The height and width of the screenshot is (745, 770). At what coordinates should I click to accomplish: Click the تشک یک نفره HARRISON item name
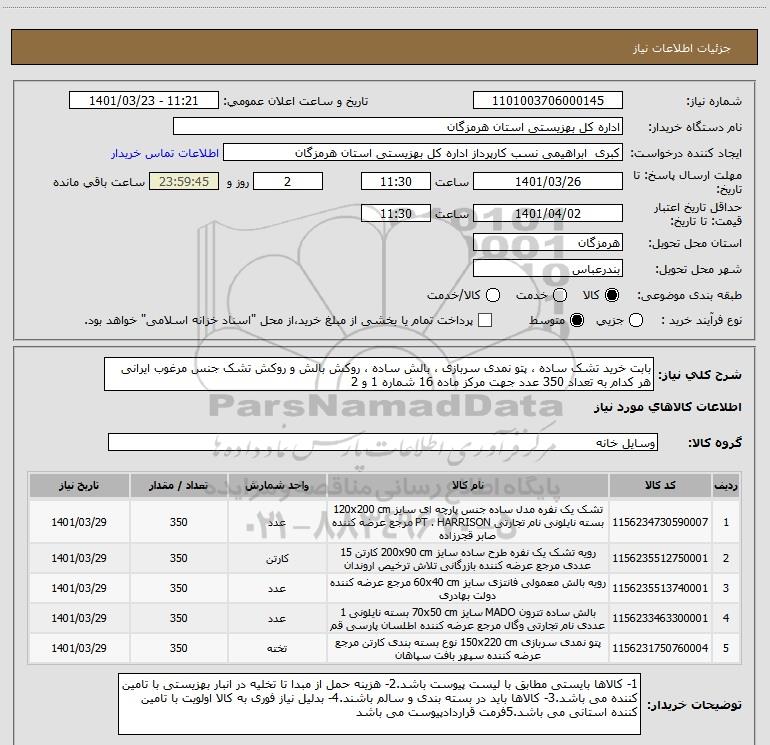click(x=468, y=522)
